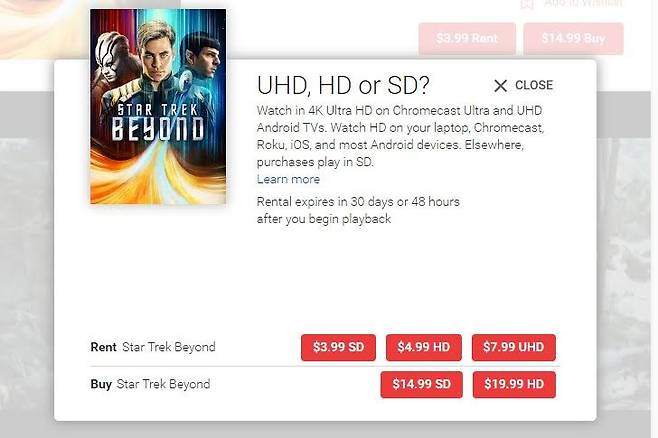
Task: Buy for $14.99 in SD
Action: tap(422, 384)
